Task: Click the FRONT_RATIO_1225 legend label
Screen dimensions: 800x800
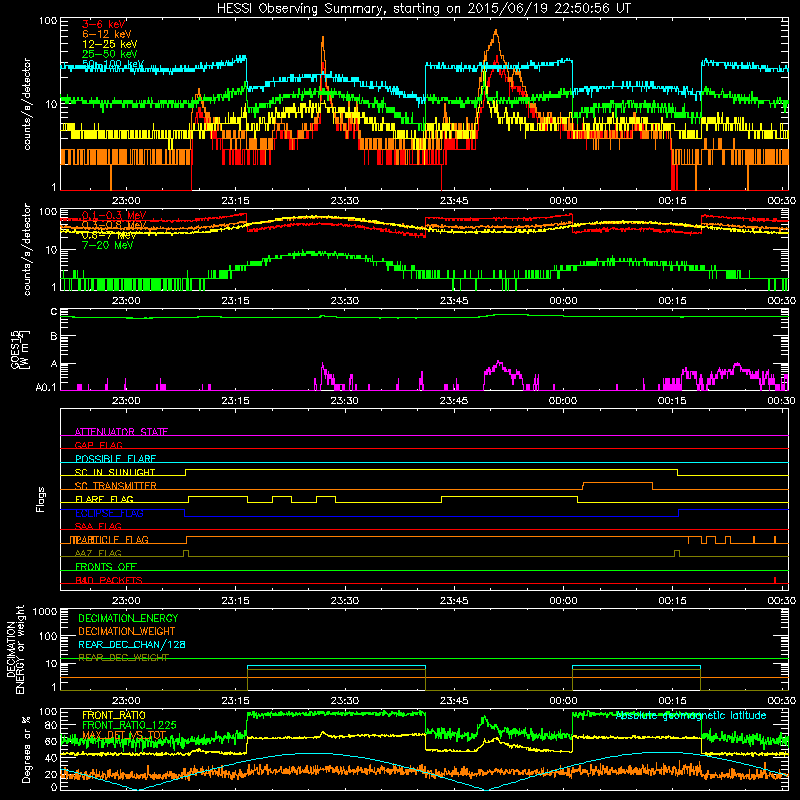Action: click(129, 725)
